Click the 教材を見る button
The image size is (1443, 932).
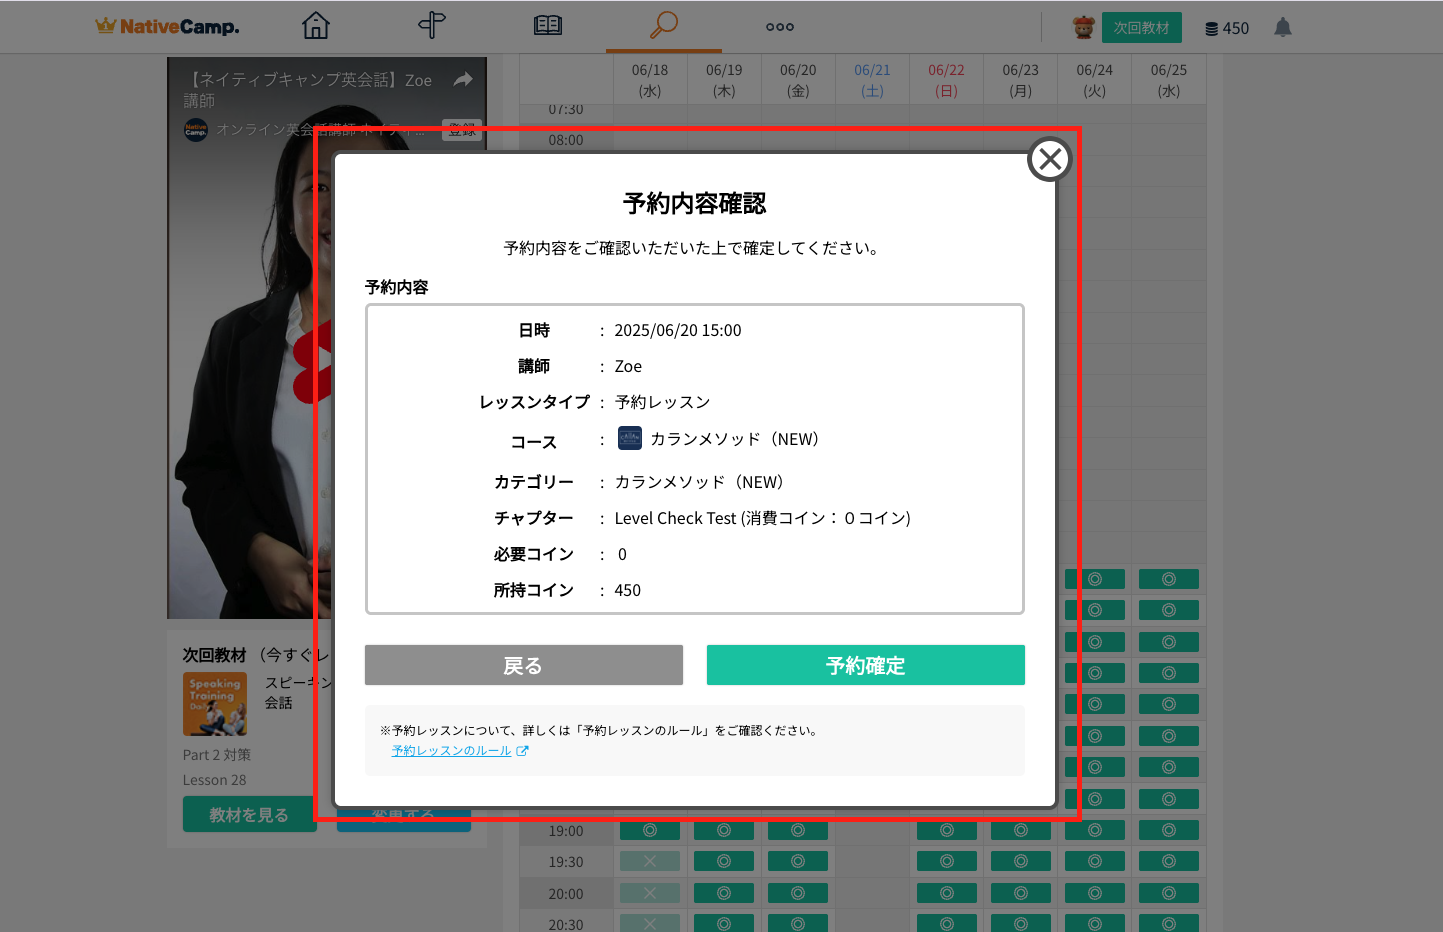pyautogui.click(x=249, y=814)
